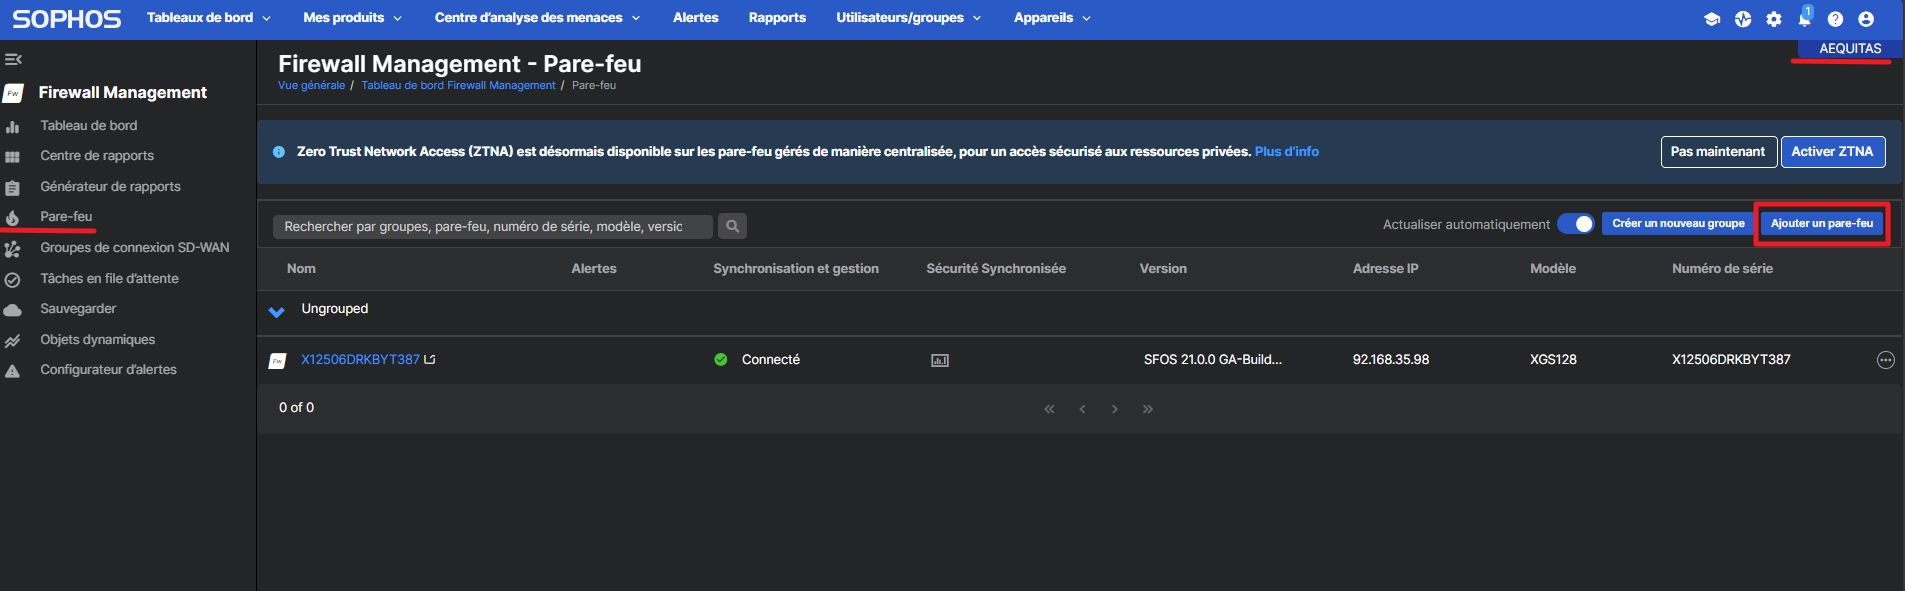Click the Tableau de bord bar-chart icon
This screenshot has width=1905, height=591.
12,127
